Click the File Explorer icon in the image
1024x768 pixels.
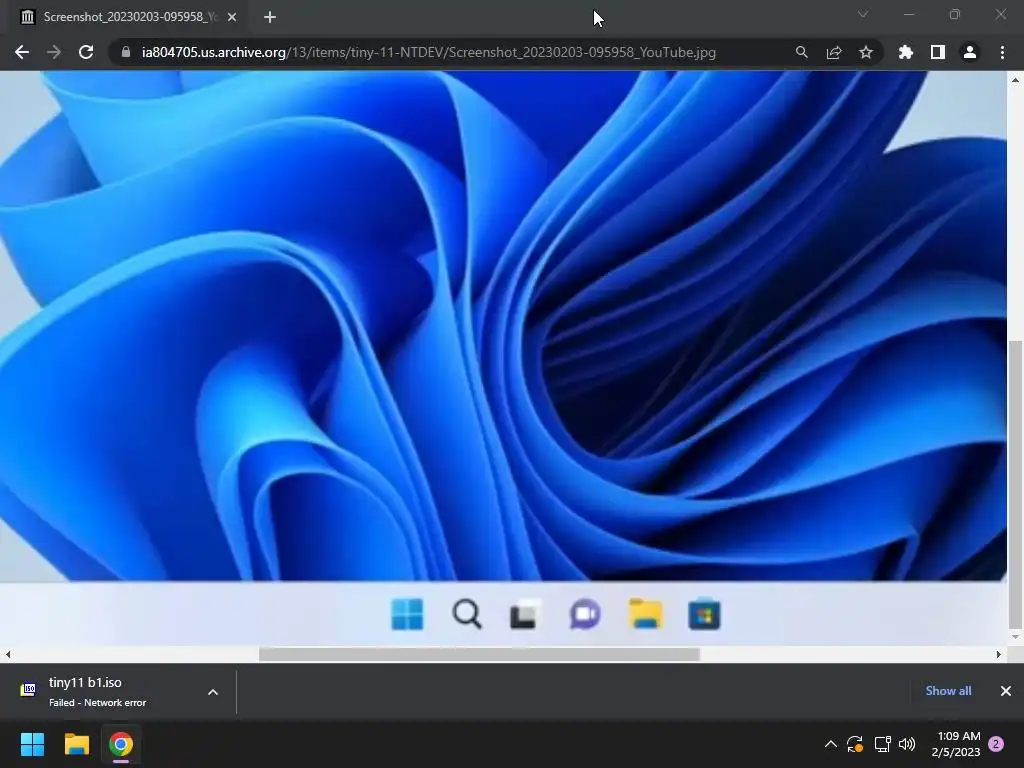click(645, 615)
